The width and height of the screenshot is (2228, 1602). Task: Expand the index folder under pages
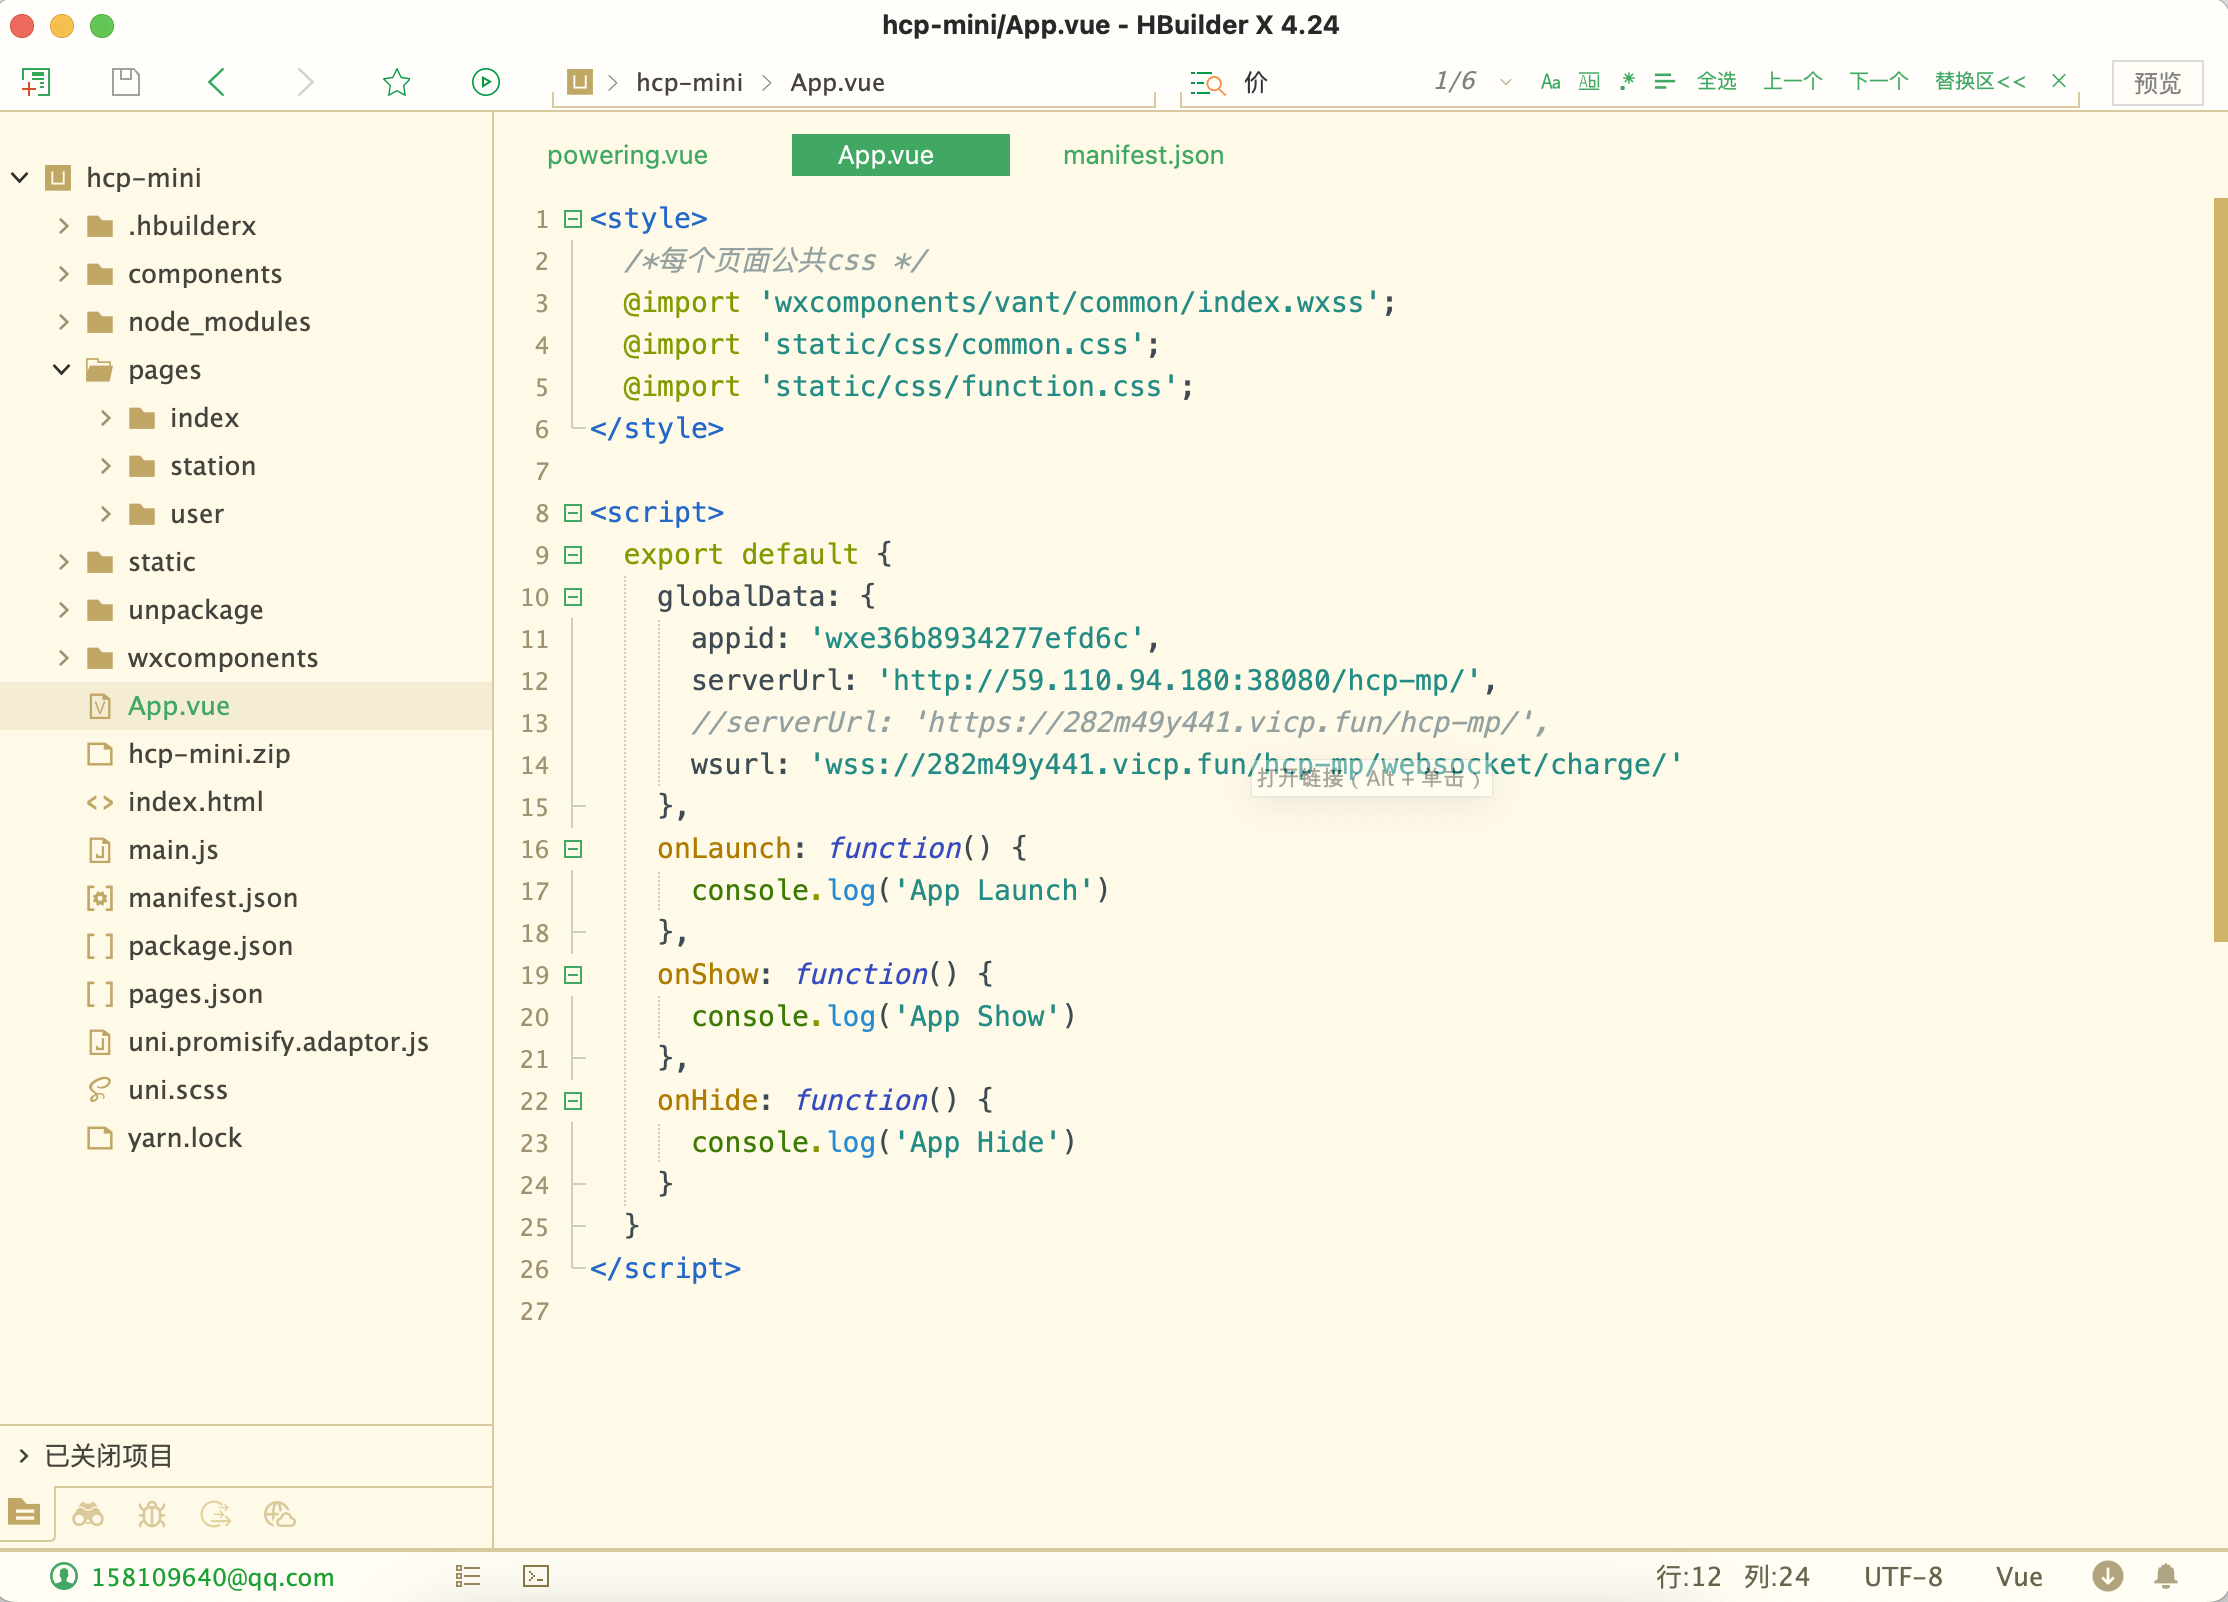105,418
